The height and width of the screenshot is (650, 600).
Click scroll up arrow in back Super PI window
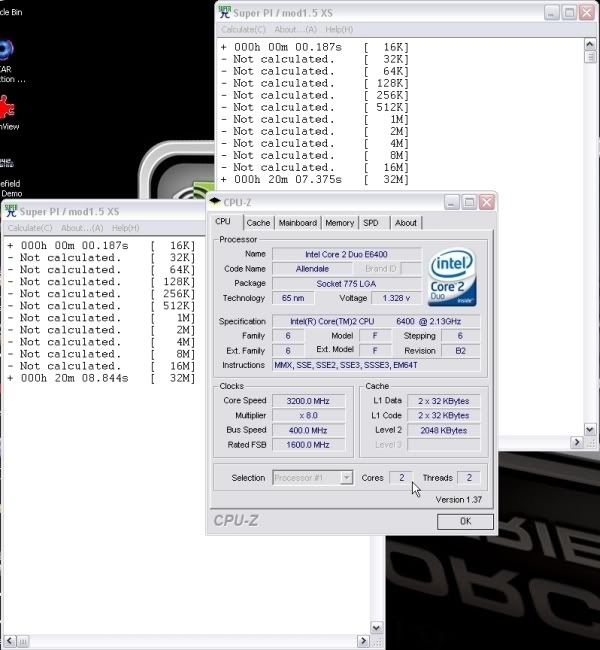tap(590, 44)
